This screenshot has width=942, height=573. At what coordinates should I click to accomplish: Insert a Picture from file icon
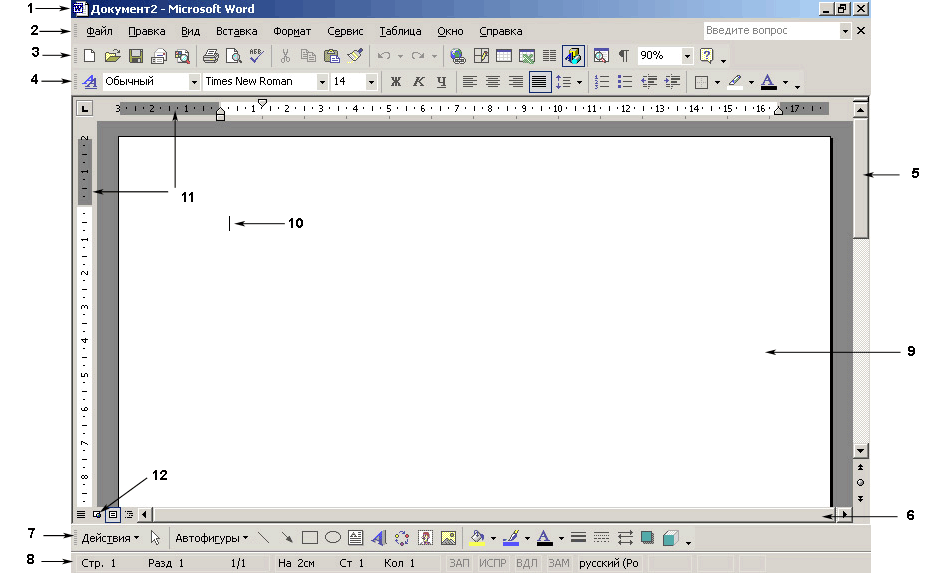[448, 538]
